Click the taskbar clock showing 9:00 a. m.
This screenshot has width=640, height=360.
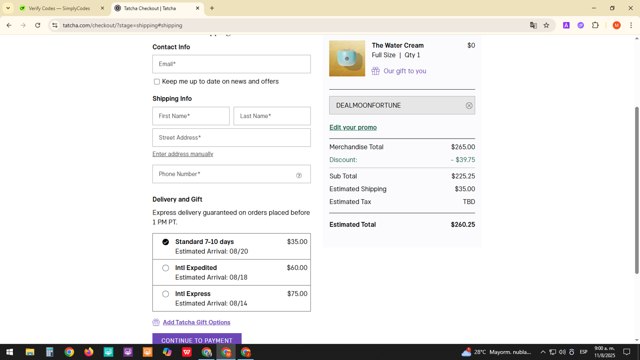pyautogui.click(x=604, y=352)
